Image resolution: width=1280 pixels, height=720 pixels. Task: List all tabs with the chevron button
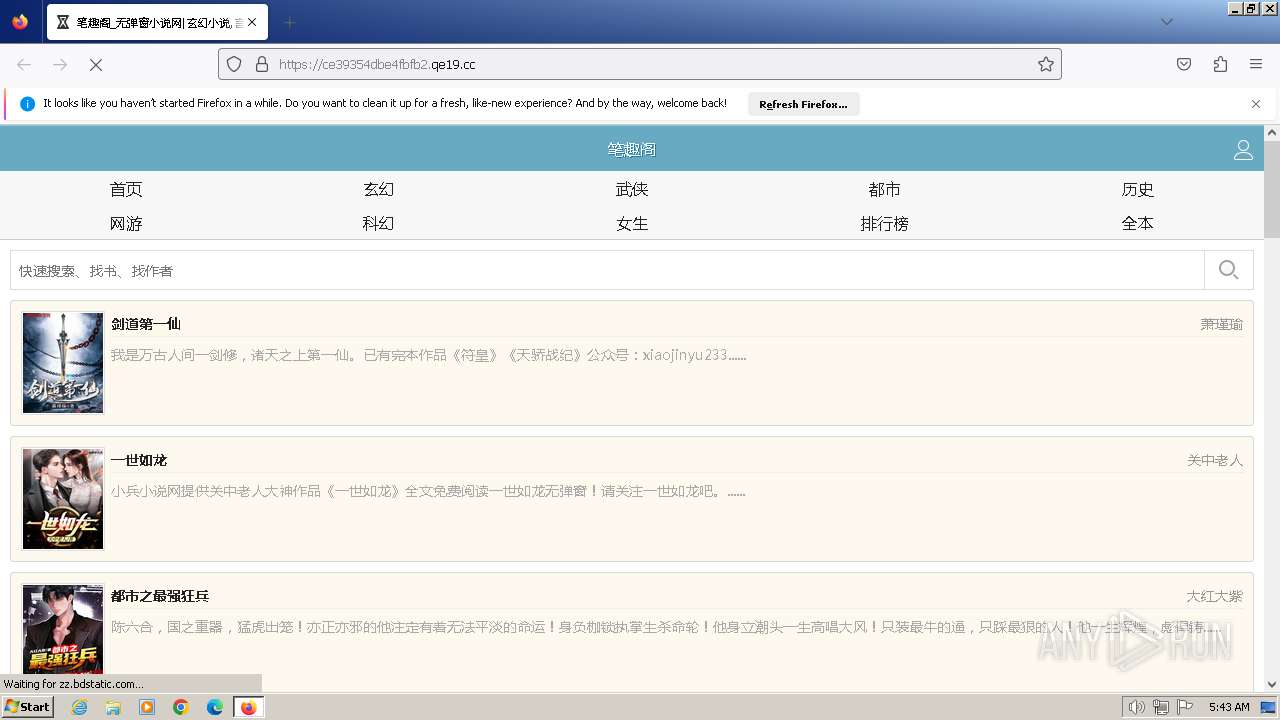1167,22
